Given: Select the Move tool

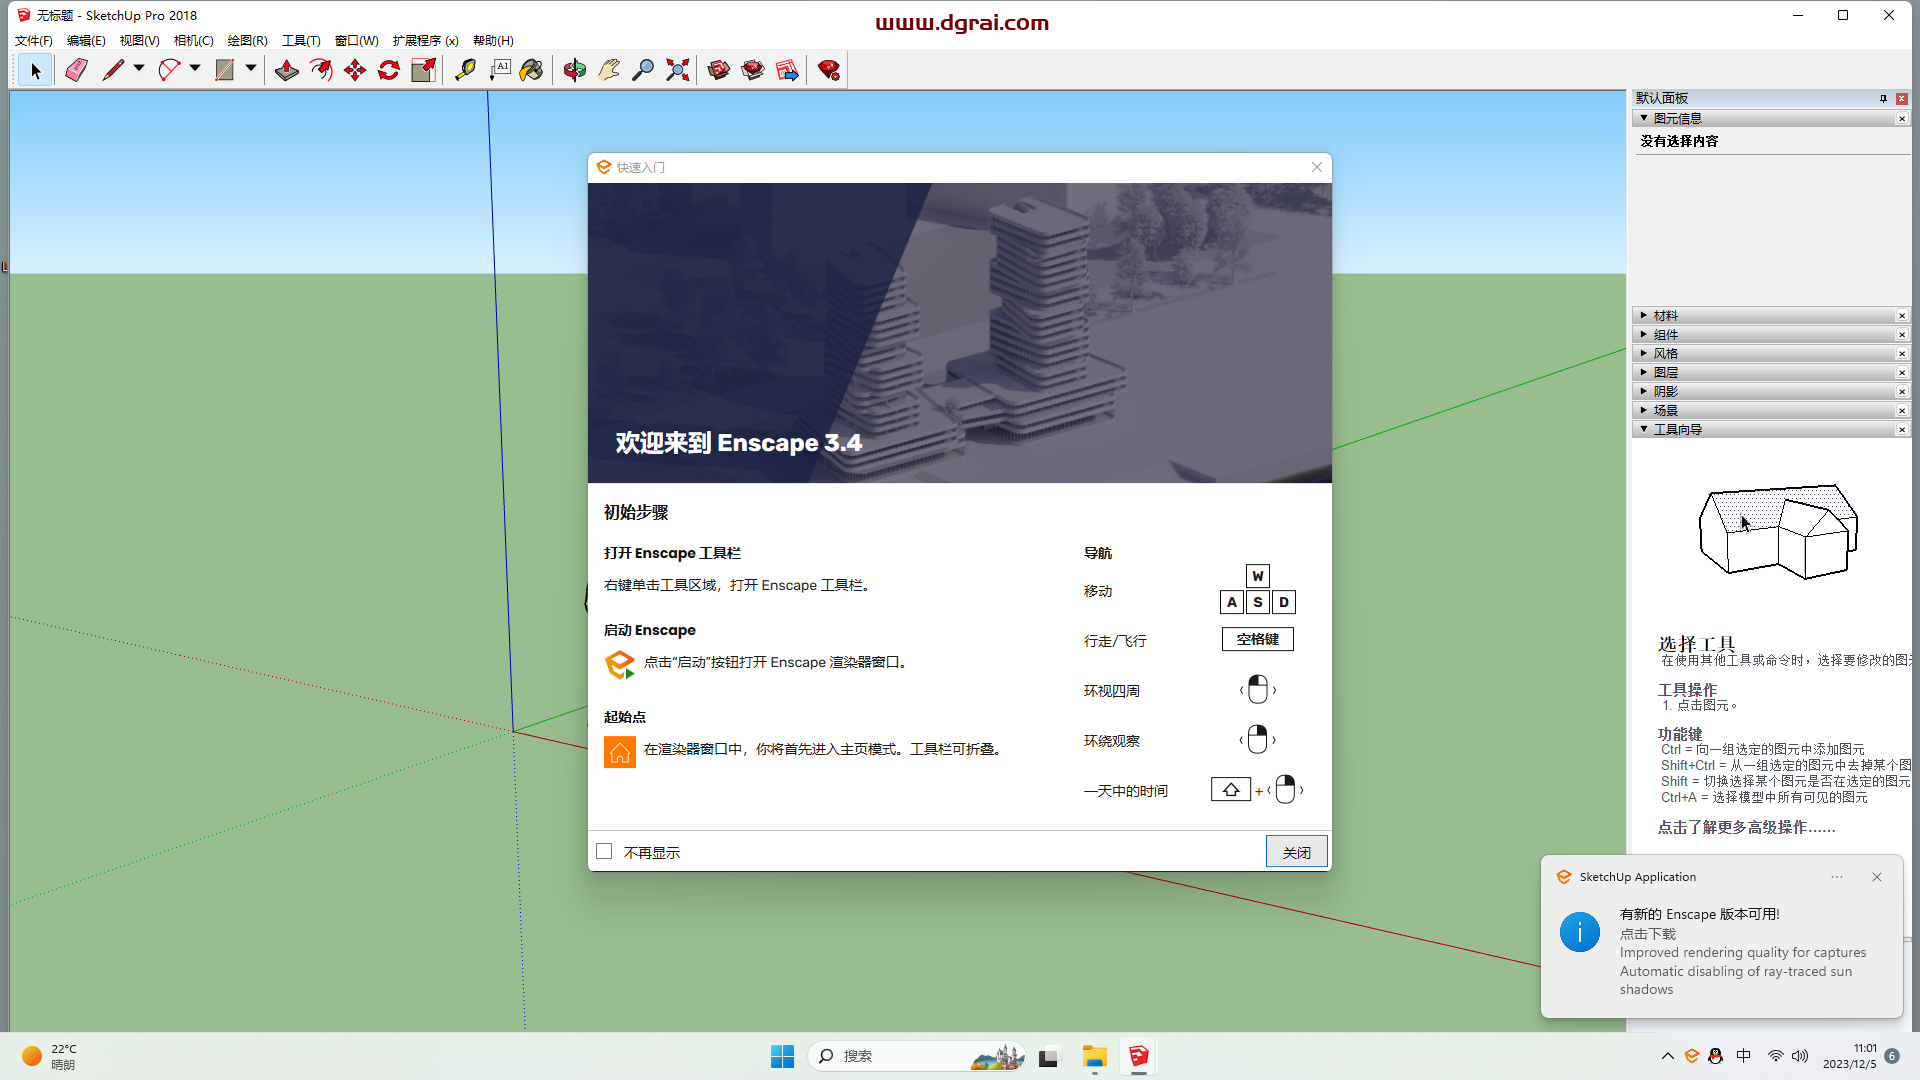Looking at the screenshot, I should click(355, 70).
